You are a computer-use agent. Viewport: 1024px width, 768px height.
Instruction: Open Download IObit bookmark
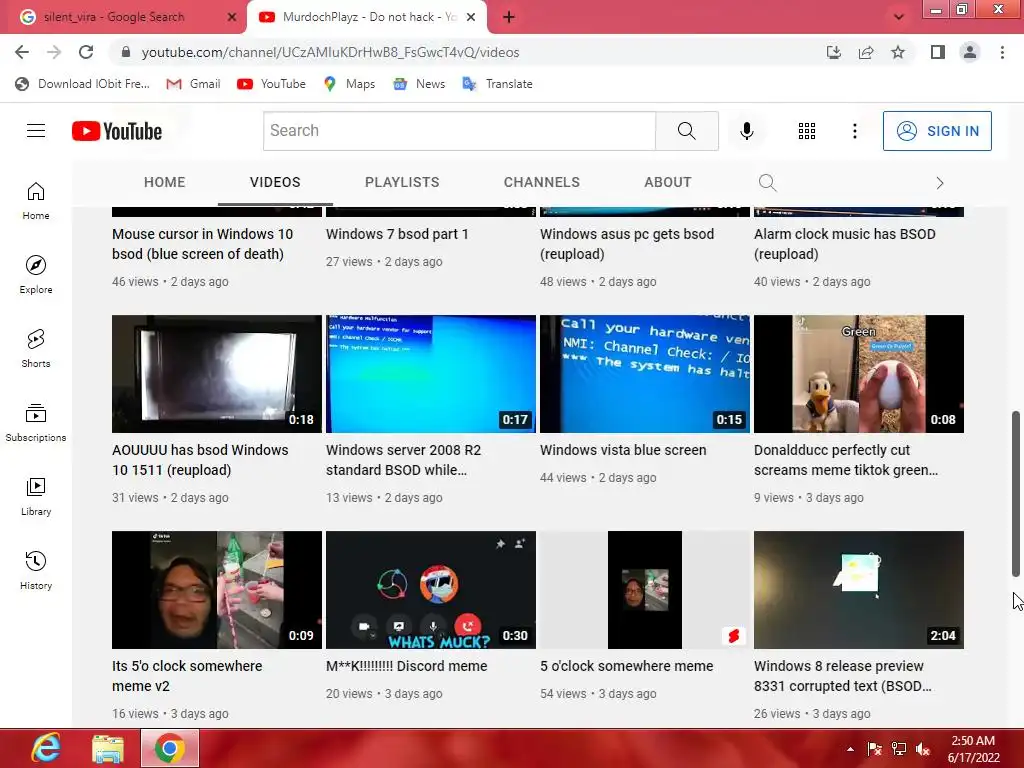click(83, 84)
